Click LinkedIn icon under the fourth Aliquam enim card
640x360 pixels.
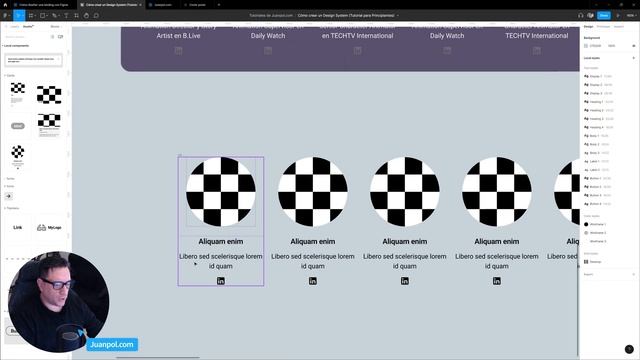tap(496, 281)
